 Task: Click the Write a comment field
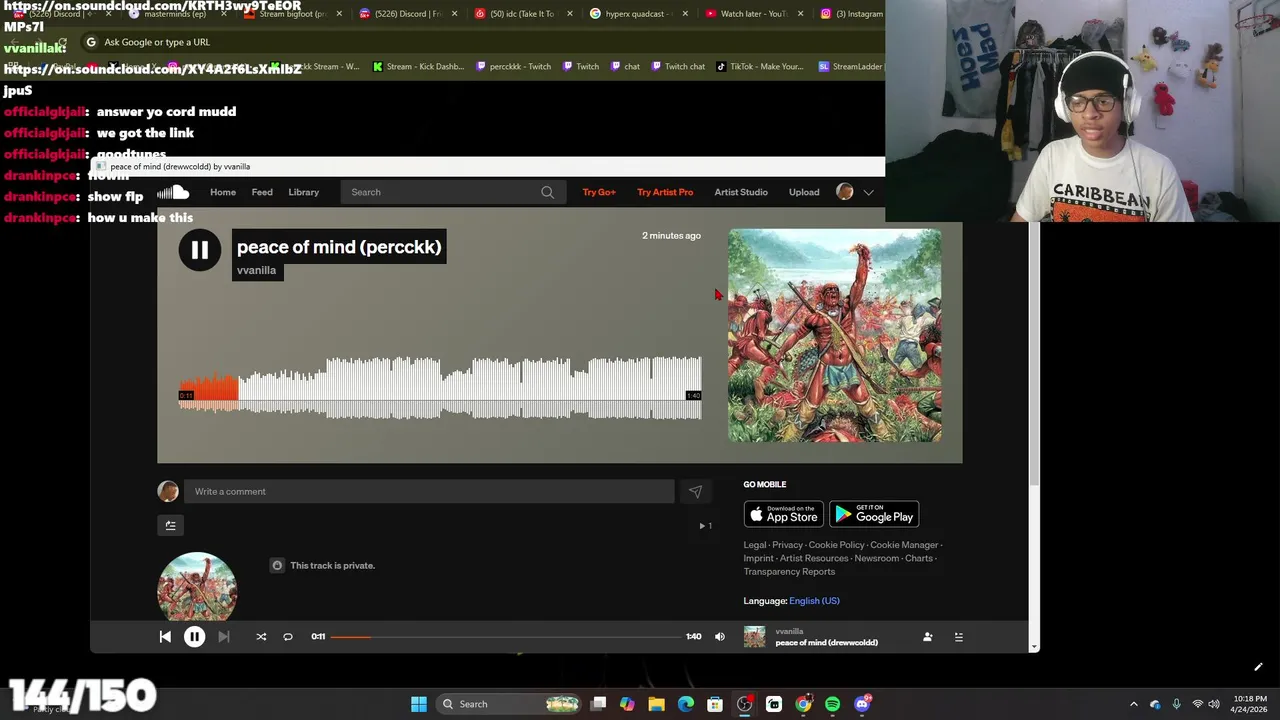coord(429,491)
